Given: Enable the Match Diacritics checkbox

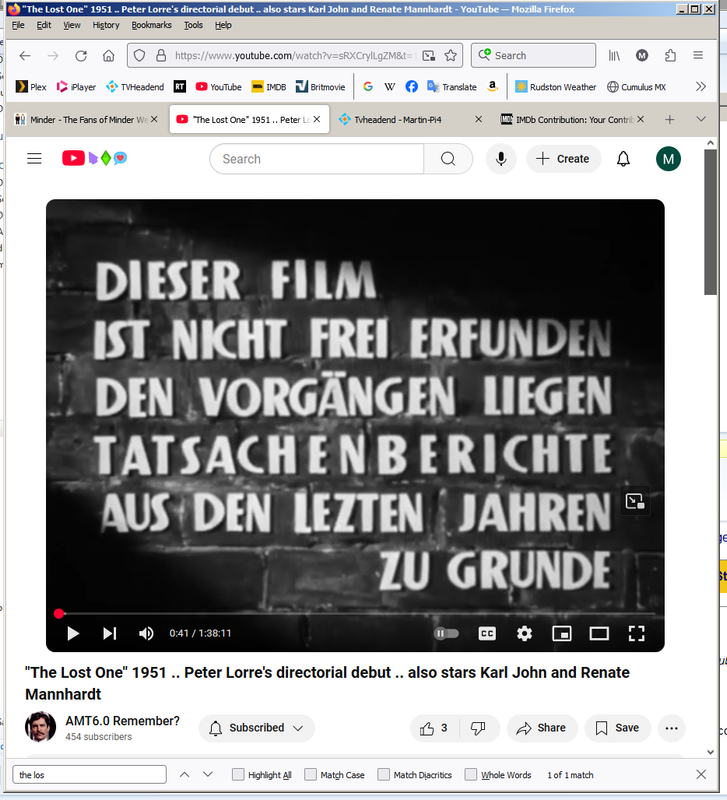Looking at the screenshot, I should click(x=384, y=774).
